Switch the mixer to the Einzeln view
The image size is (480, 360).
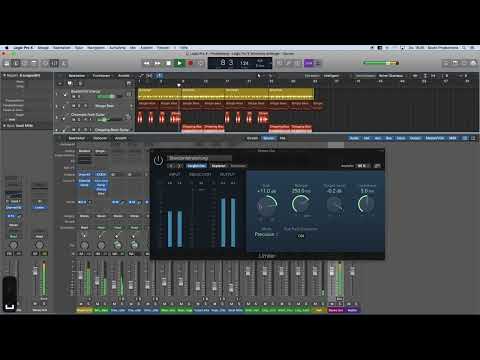[252, 138]
